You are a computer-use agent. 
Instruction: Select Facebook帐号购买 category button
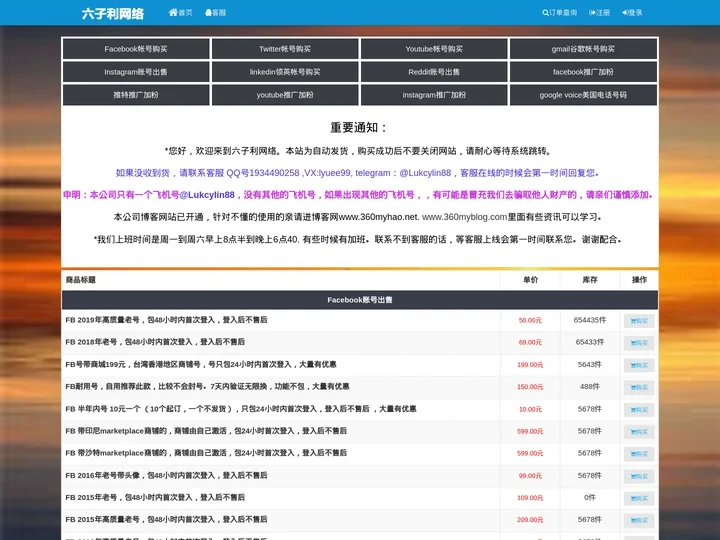(136, 49)
